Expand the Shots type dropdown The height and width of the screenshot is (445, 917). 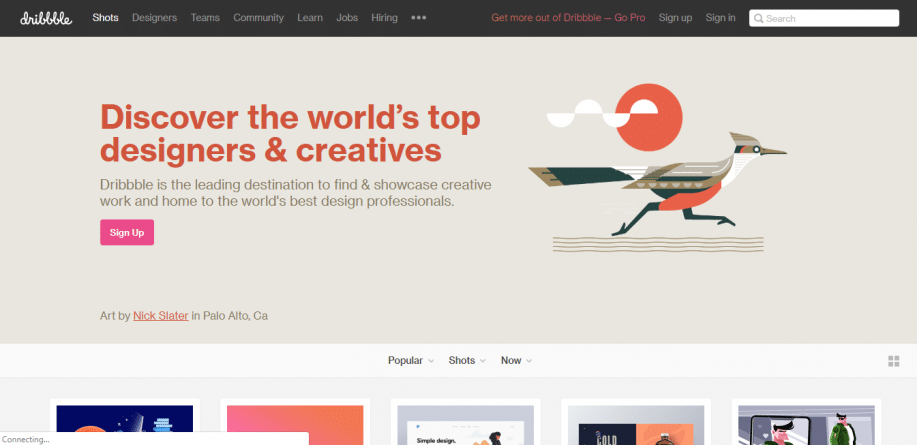click(x=467, y=360)
